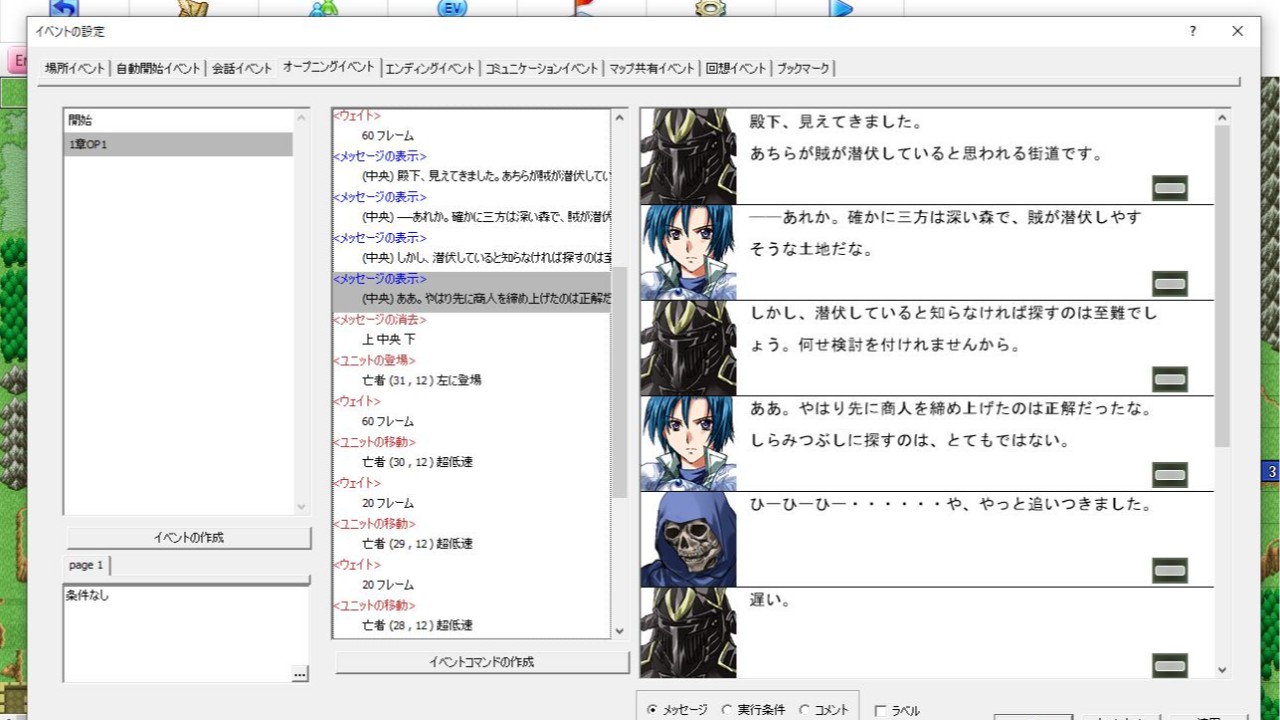Click the event list scroll-up arrow
The width and height of the screenshot is (1280, 720).
pos(302,118)
